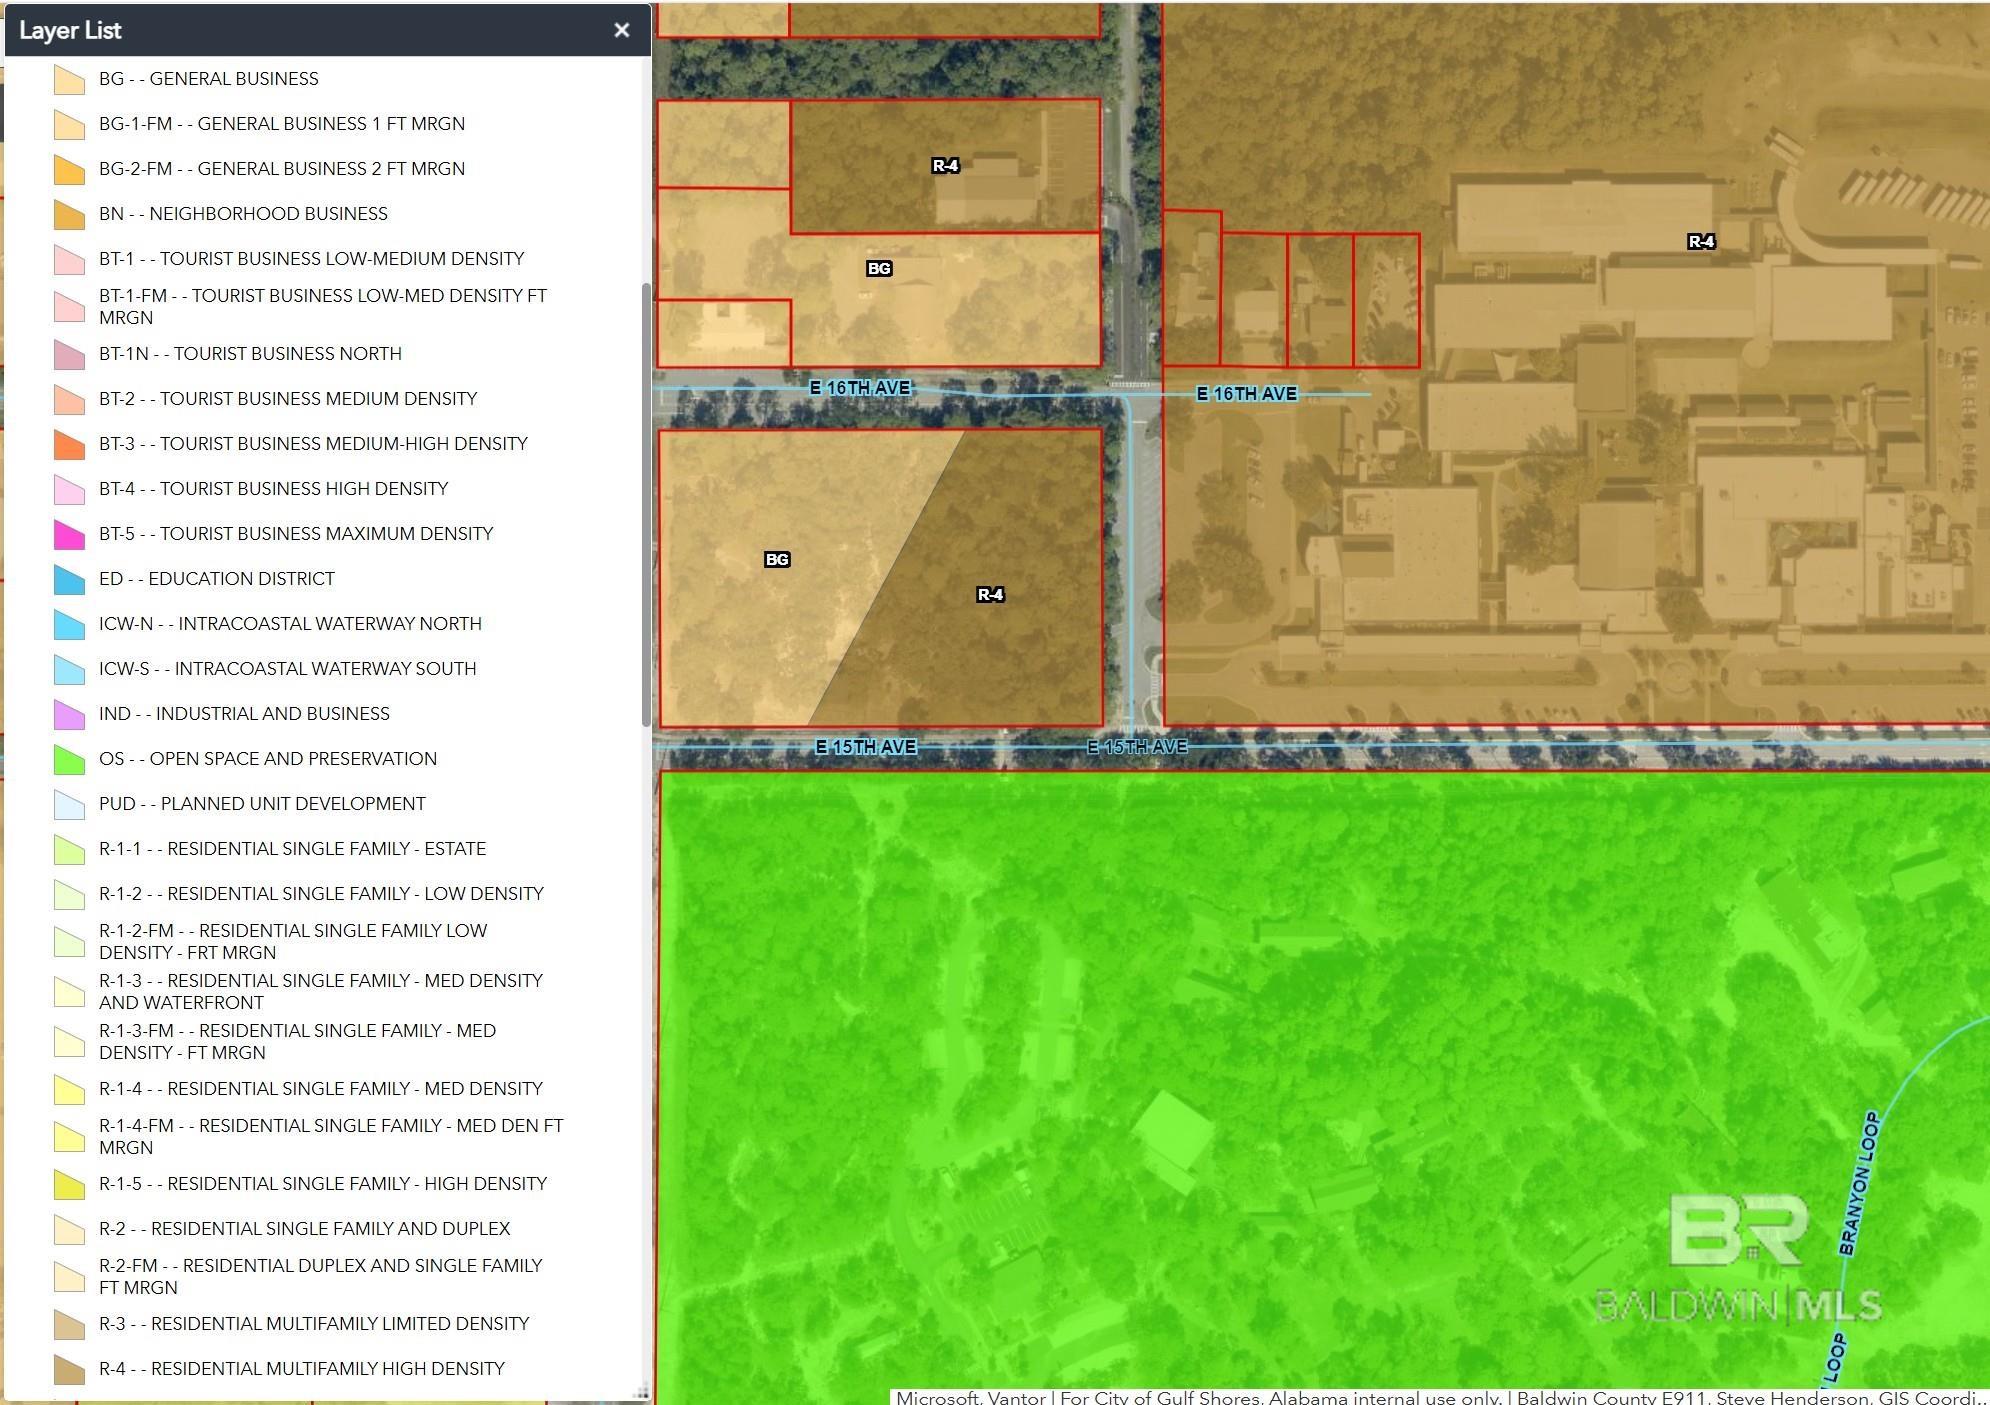Select the PUD Planned Unit Development entry

click(x=262, y=804)
